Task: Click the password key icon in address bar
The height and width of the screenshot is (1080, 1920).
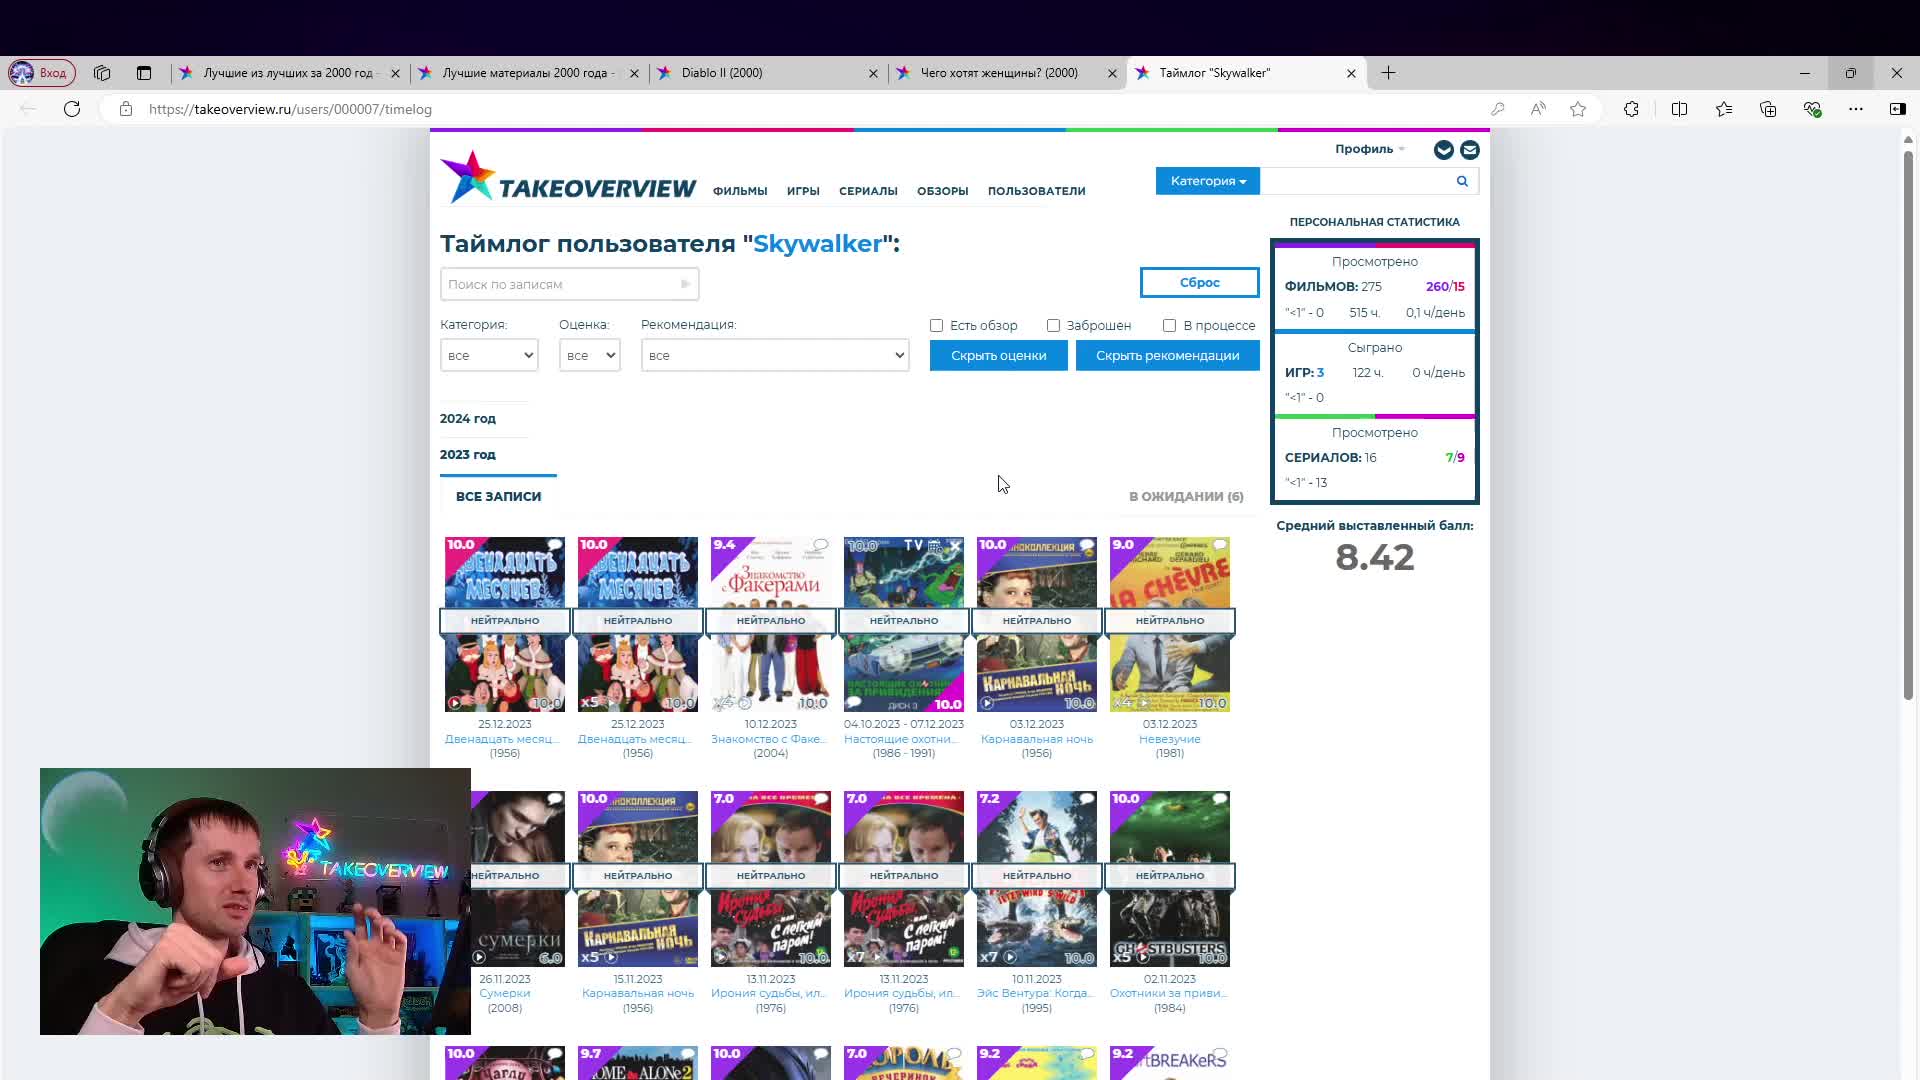Action: click(x=1497, y=109)
